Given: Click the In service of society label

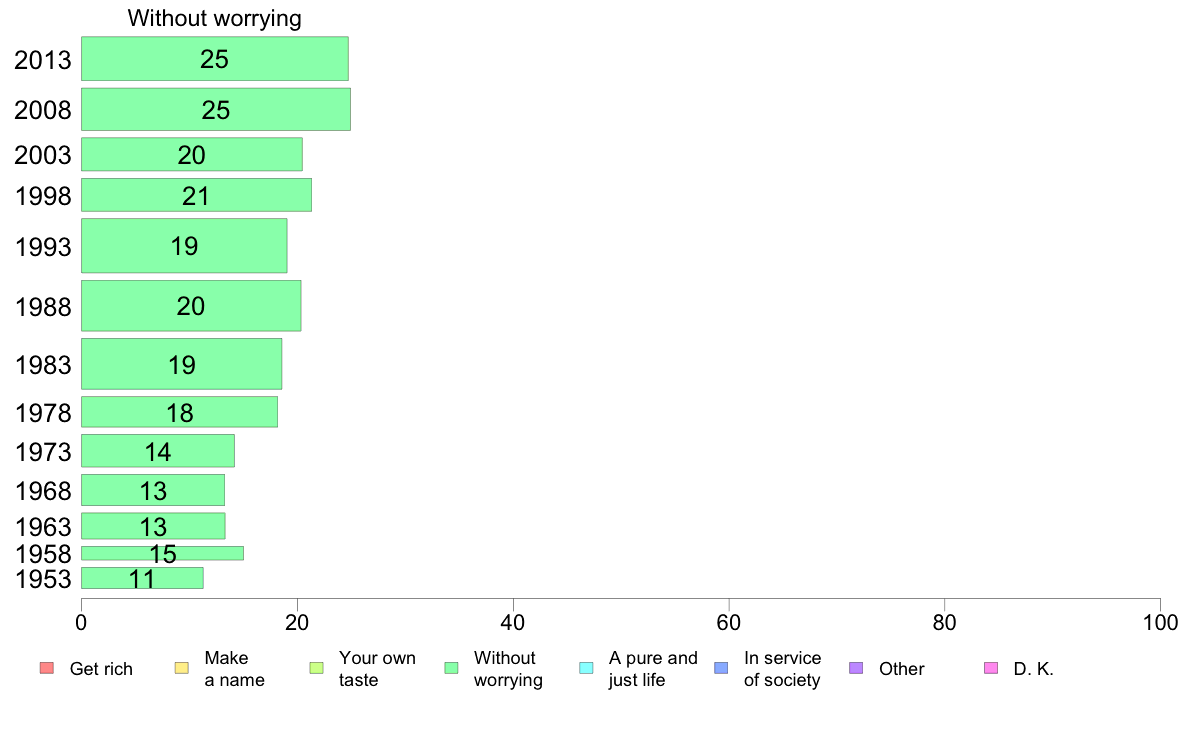Looking at the screenshot, I should click(782, 669).
